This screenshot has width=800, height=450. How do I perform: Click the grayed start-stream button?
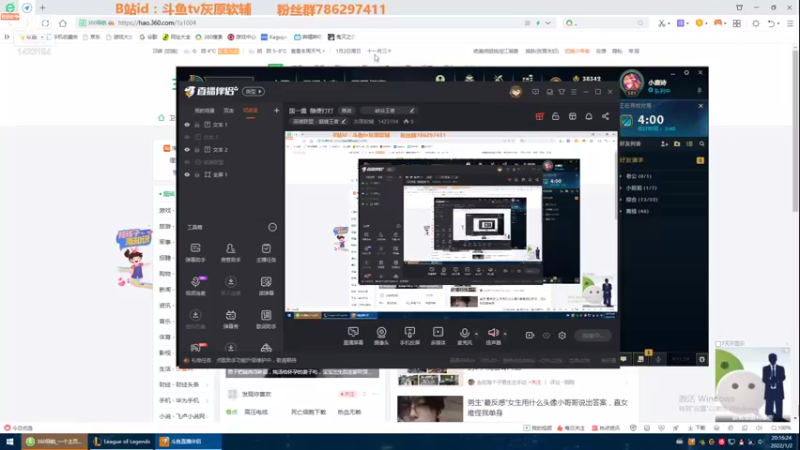coord(592,335)
